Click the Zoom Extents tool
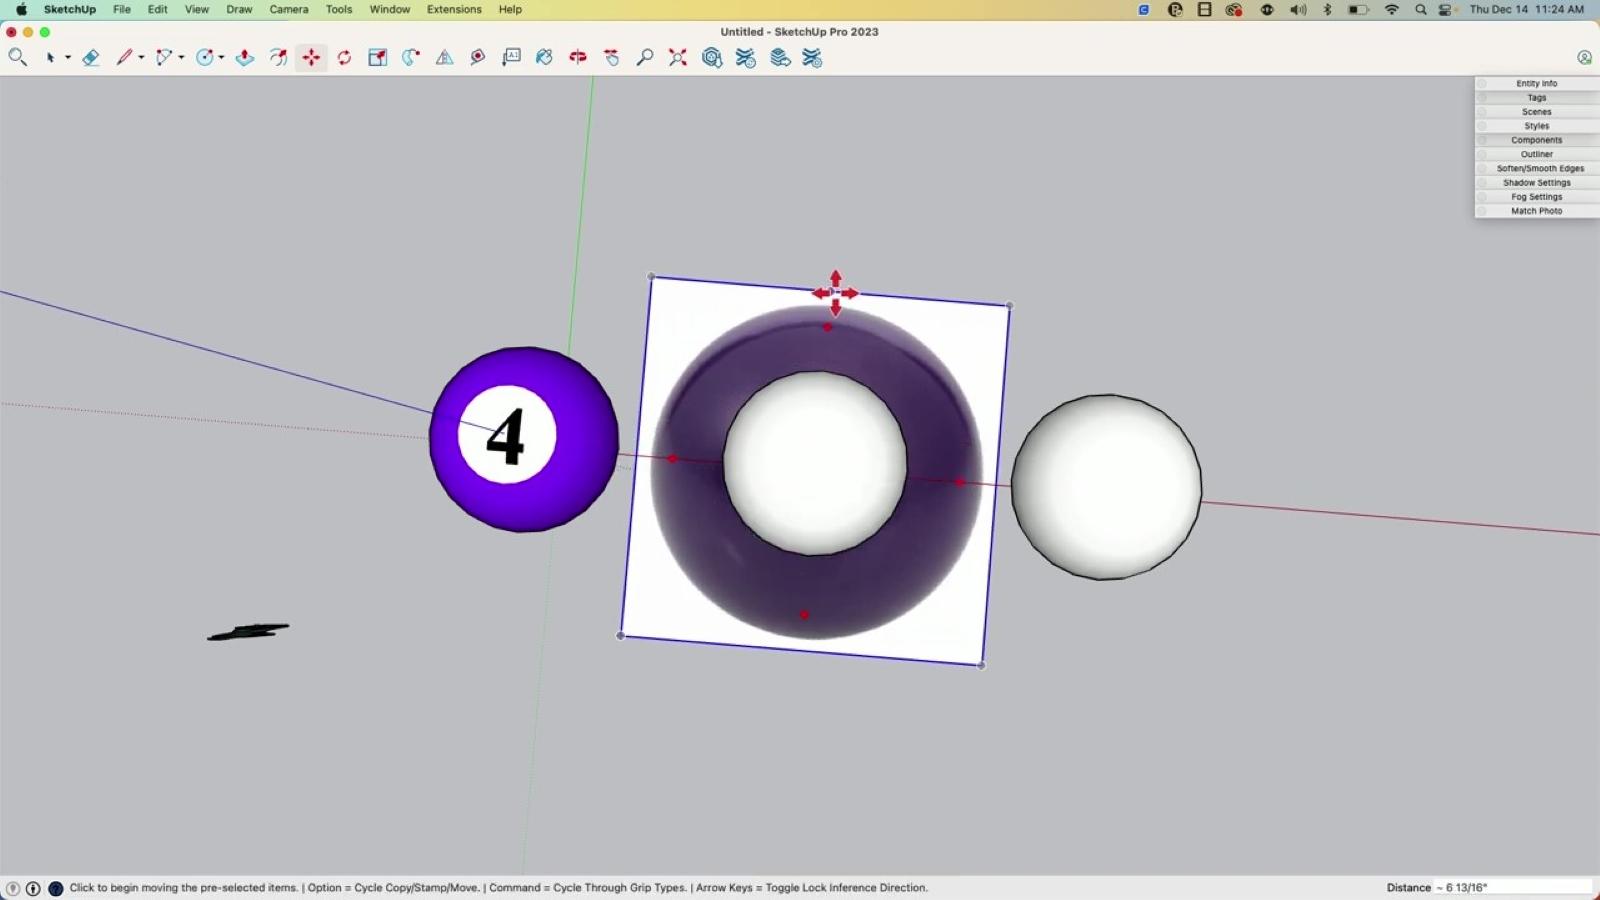This screenshot has width=1600, height=900. point(678,58)
